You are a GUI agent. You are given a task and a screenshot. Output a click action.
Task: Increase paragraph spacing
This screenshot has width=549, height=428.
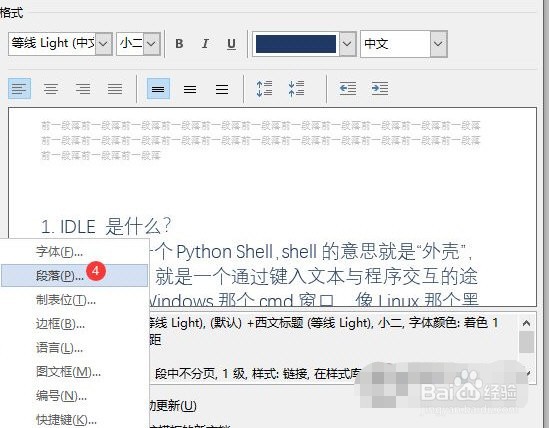click(264, 89)
